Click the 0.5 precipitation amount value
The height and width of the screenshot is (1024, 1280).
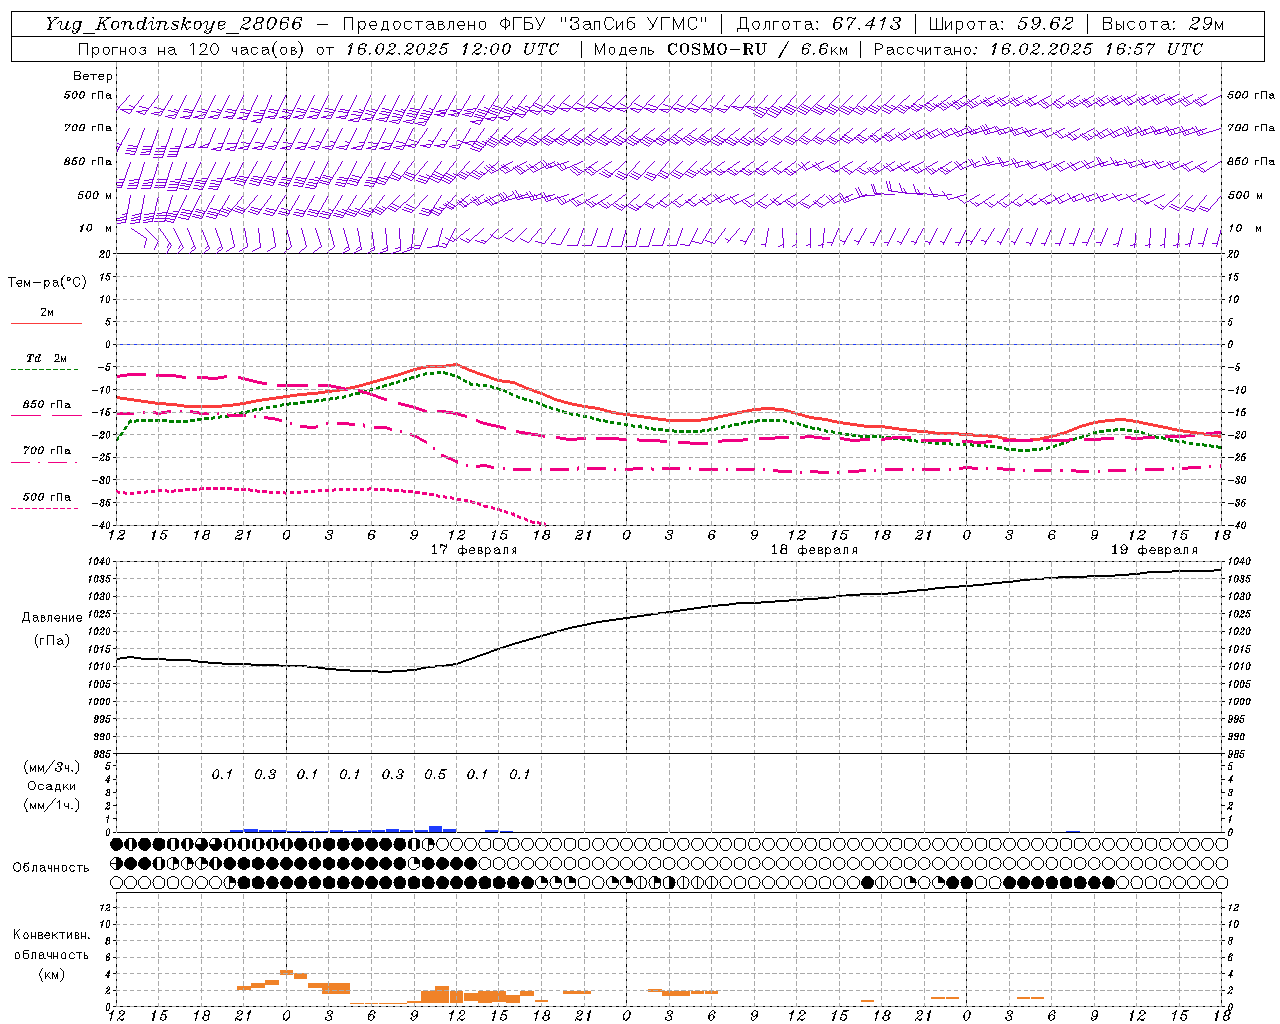pyautogui.click(x=435, y=774)
